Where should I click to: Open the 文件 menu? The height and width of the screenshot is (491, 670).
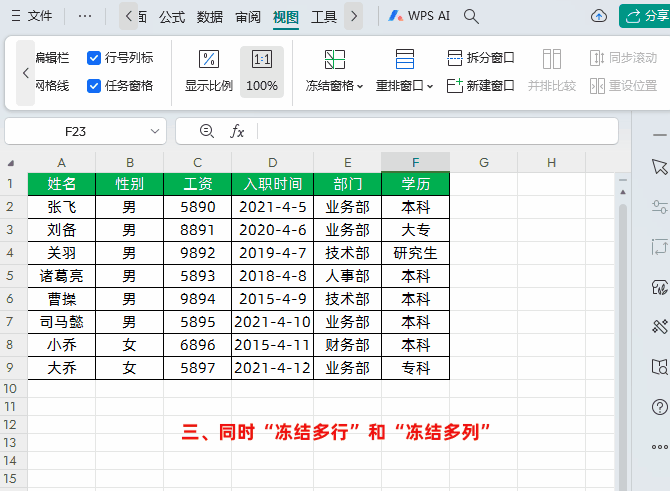(32, 16)
